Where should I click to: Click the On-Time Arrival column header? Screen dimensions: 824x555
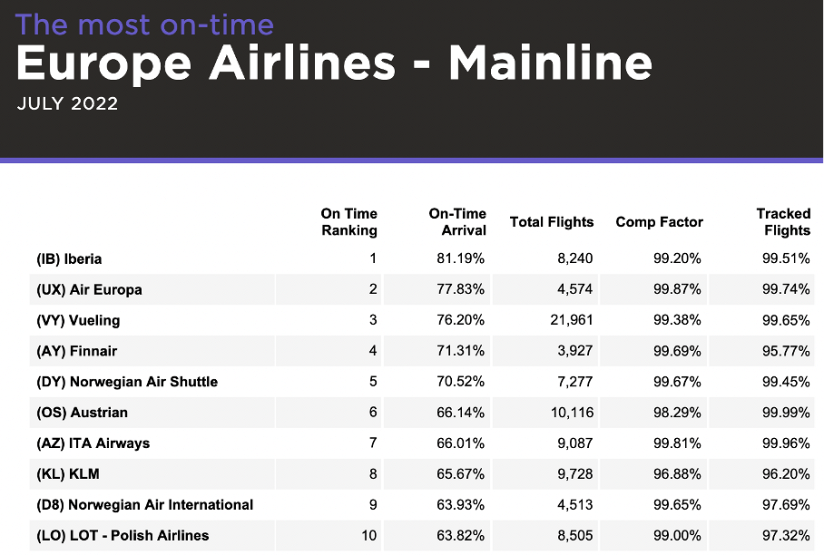point(457,222)
